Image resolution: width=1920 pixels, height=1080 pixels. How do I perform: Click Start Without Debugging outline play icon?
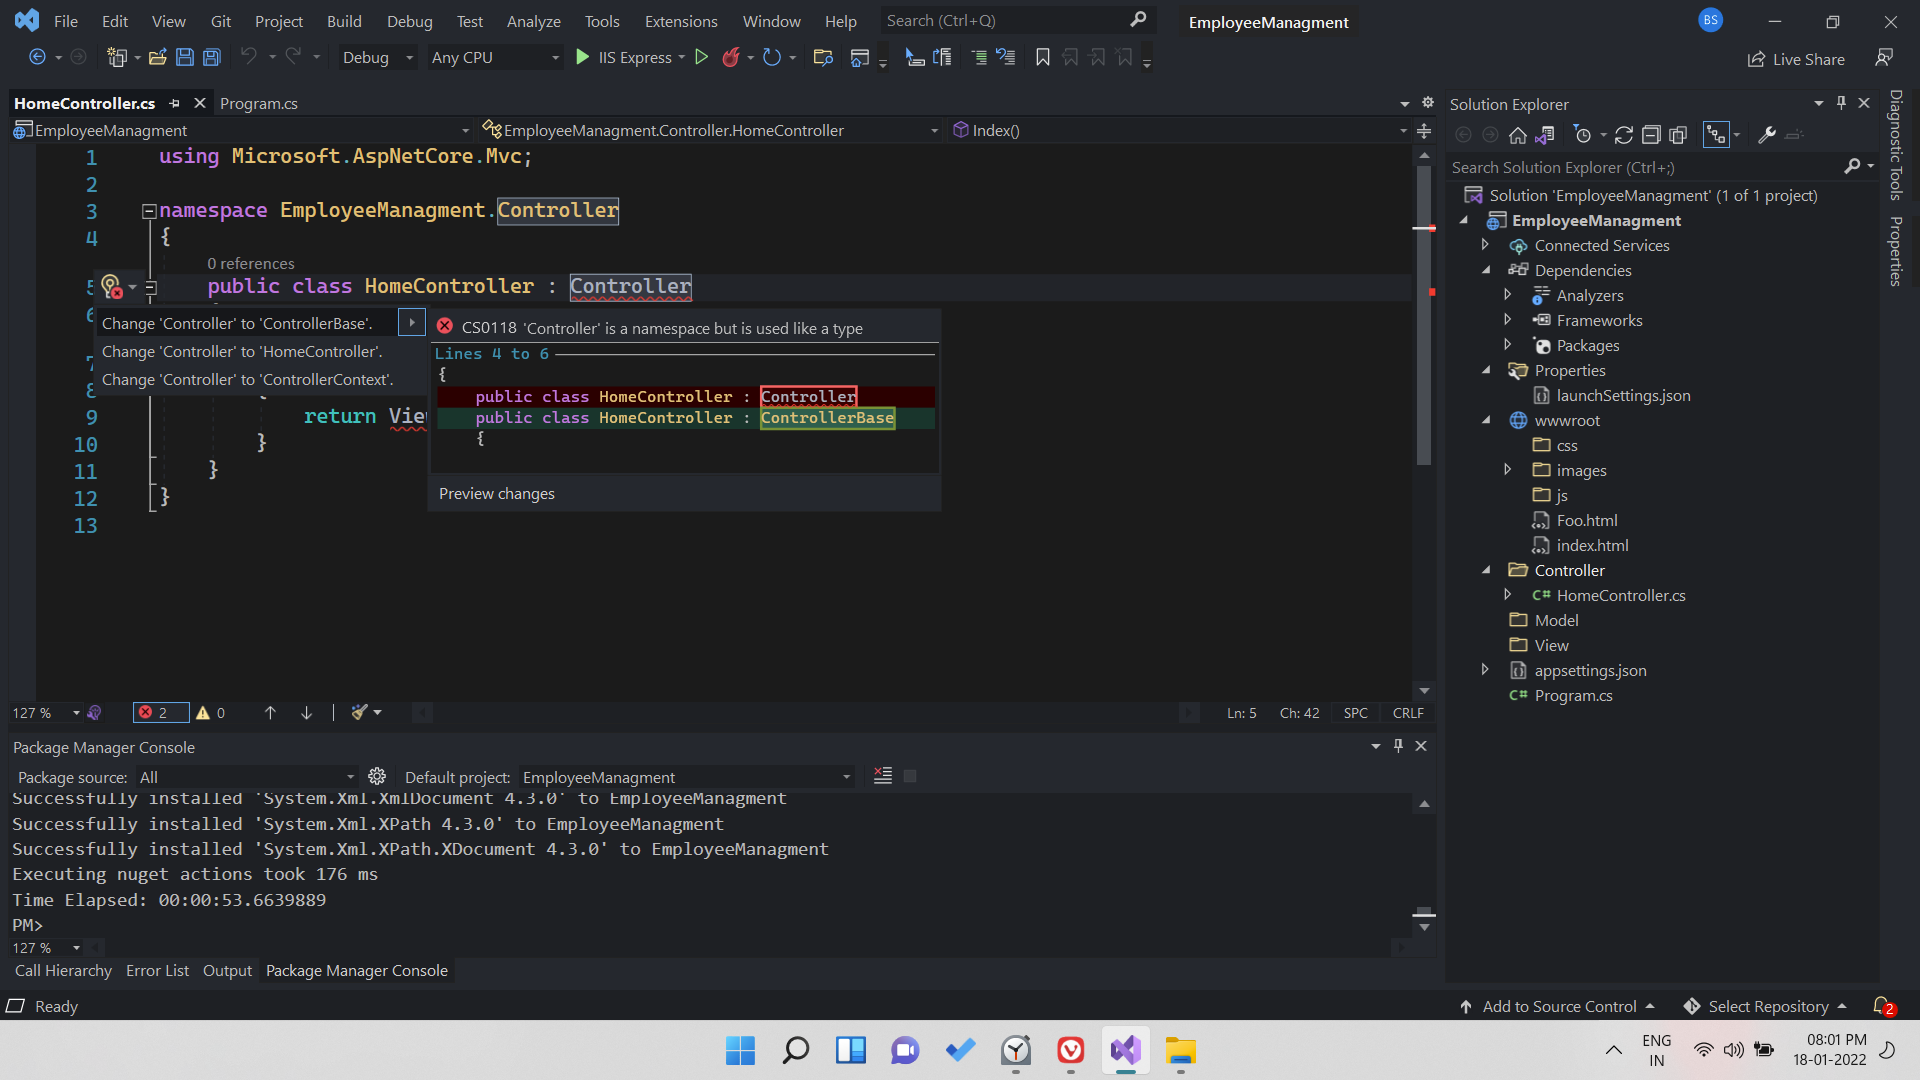point(702,58)
